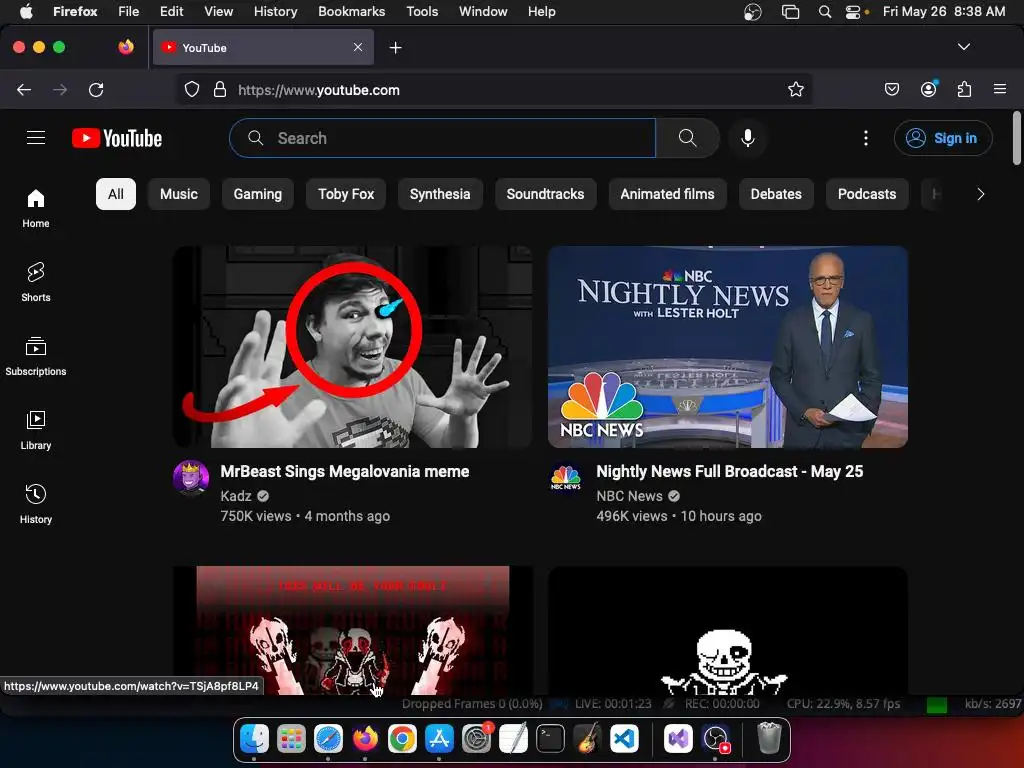Open Spotlight search in menu bar
This screenshot has width=1024, height=768.
click(825, 12)
